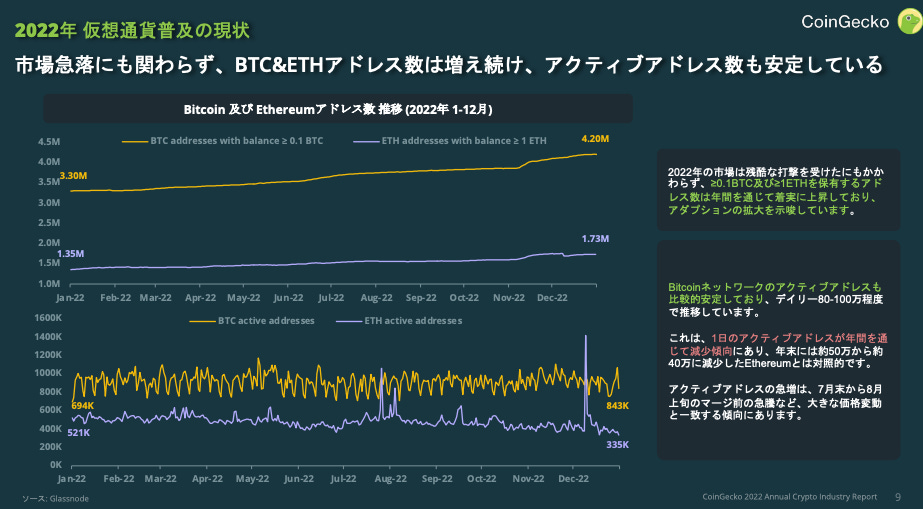Click the CoinGecko gecko logo icon

(909, 21)
